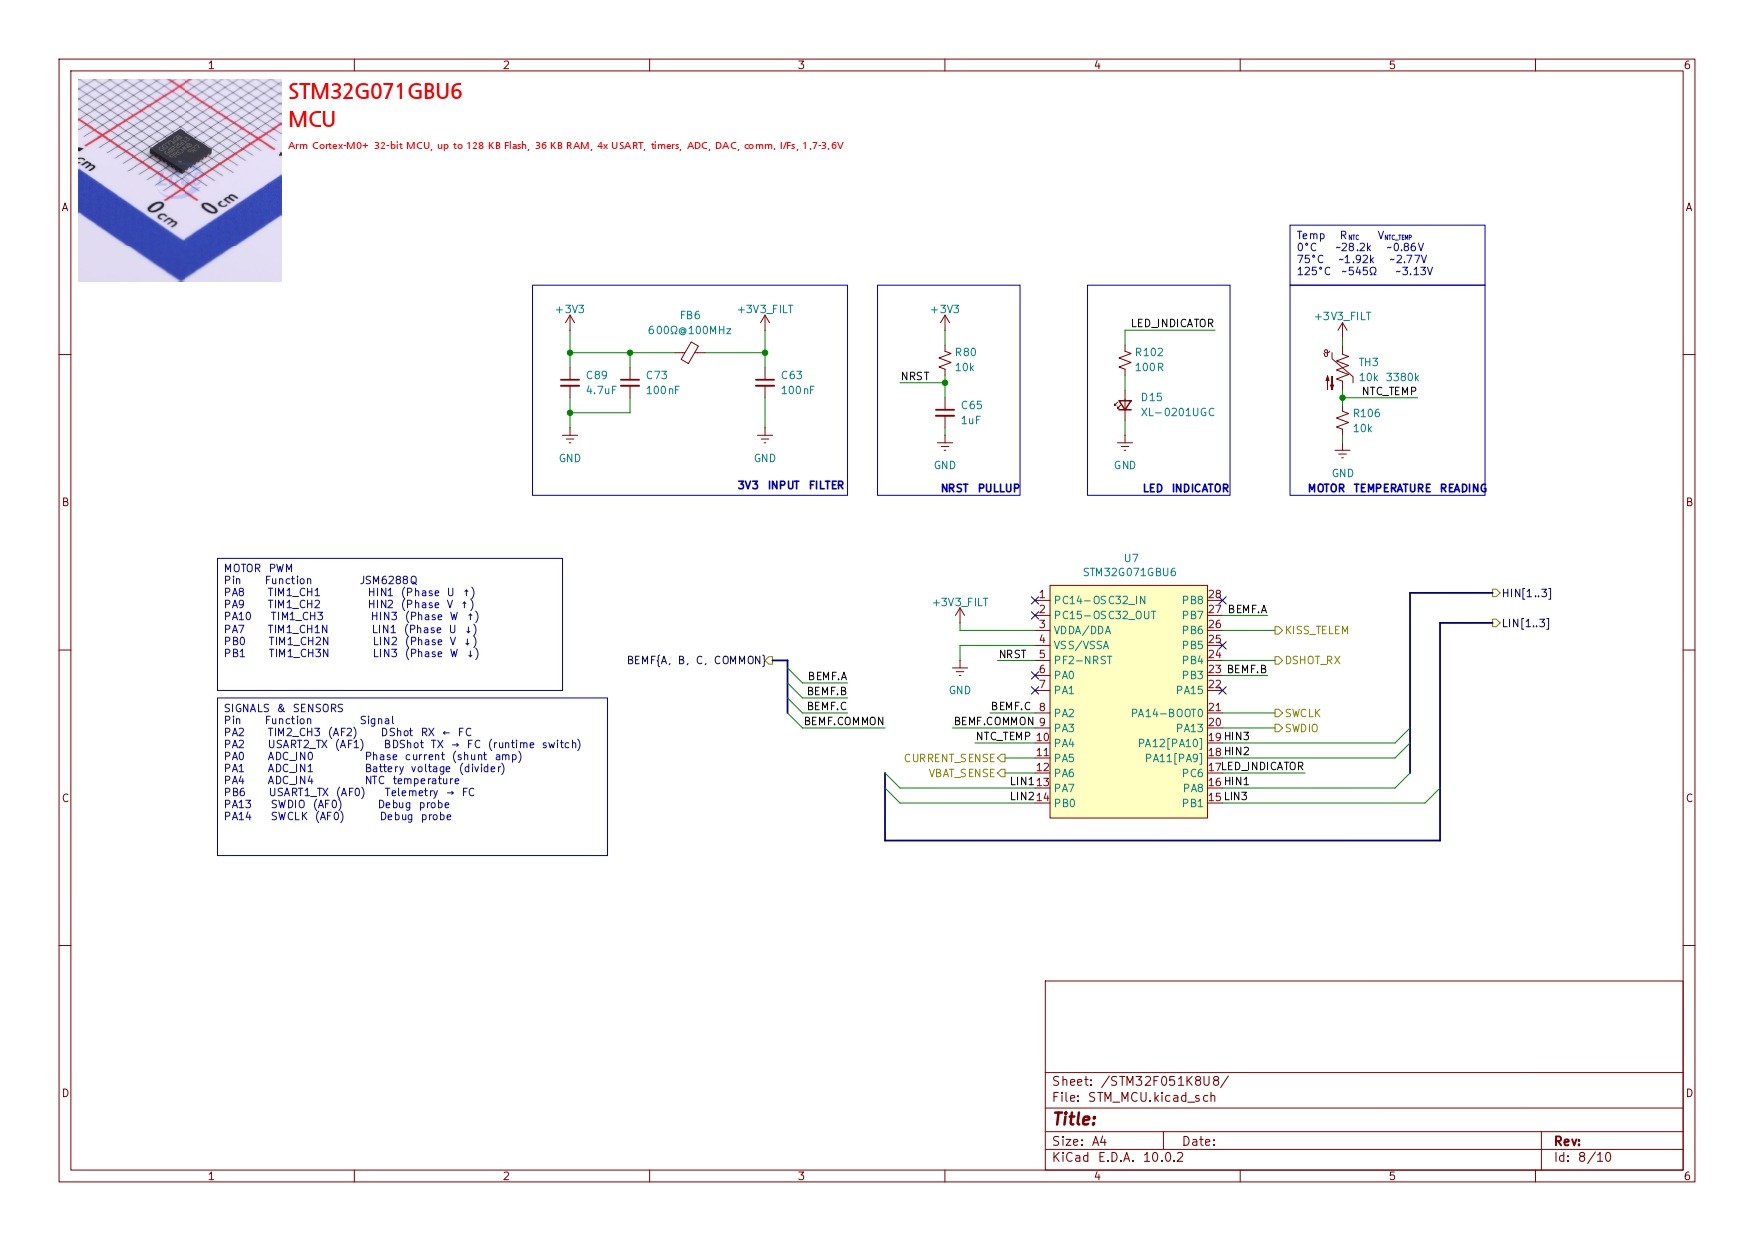Select the U7 STM32G071GBU6 symbol body
The width and height of the screenshot is (1754, 1241).
1128,703
